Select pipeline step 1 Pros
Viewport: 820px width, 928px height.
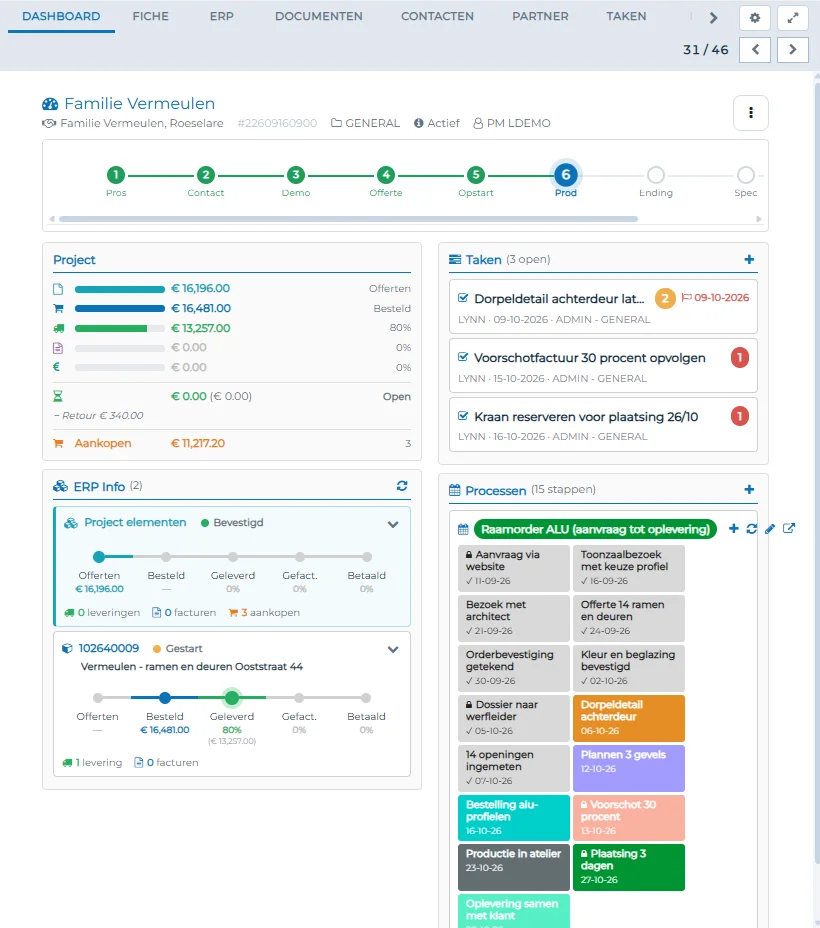tap(116, 175)
